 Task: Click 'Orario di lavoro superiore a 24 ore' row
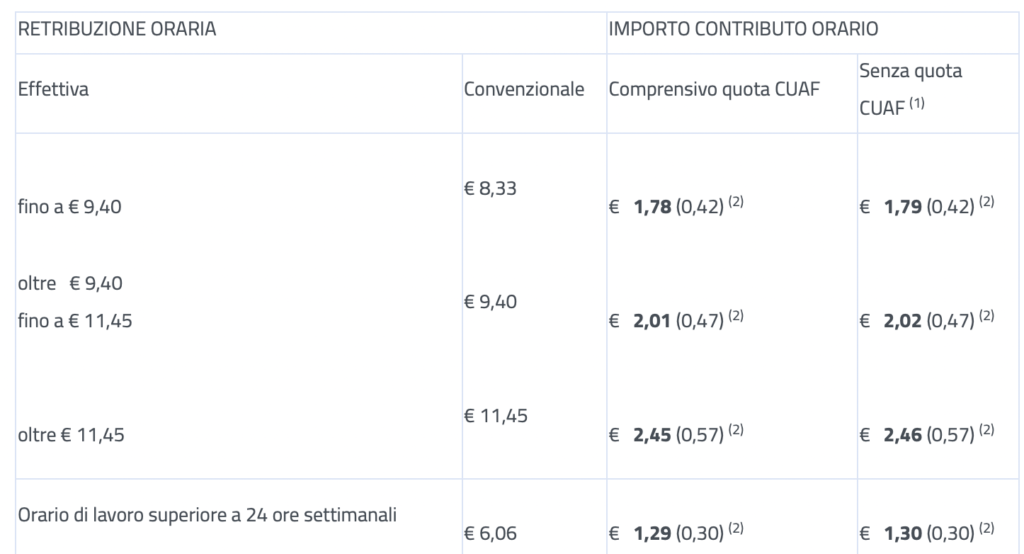[x=208, y=515]
